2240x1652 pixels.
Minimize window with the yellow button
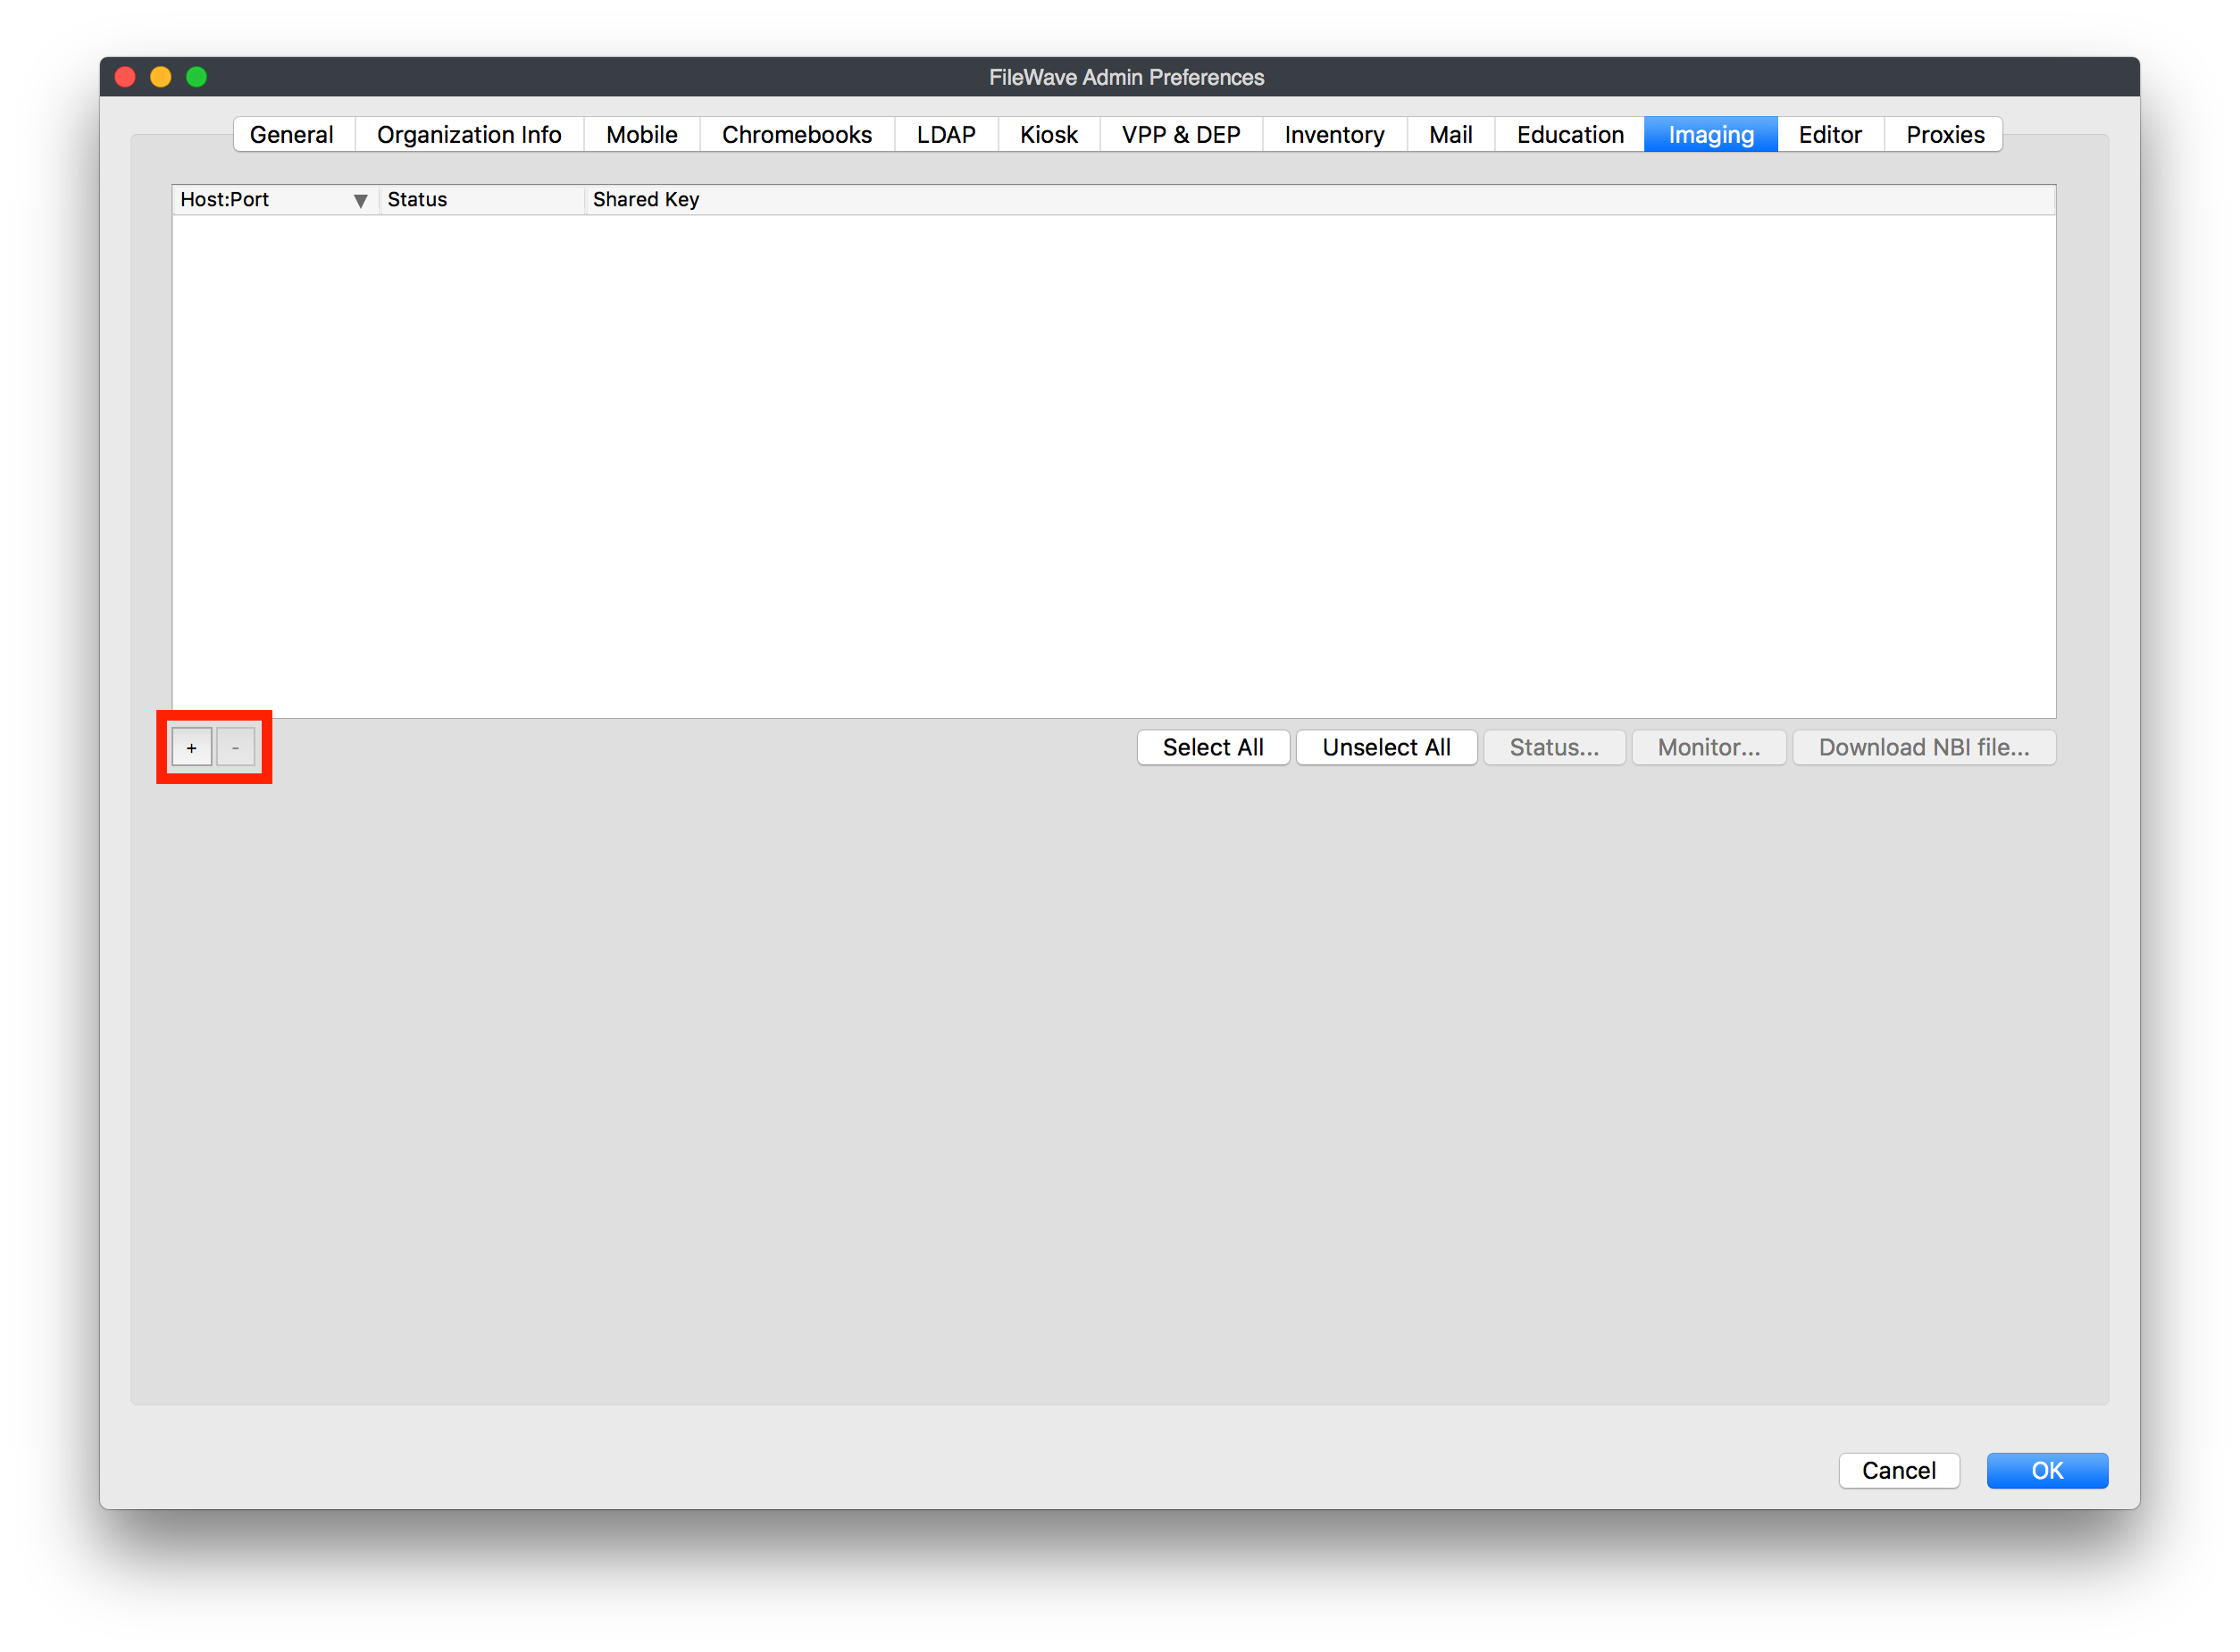pos(161,77)
